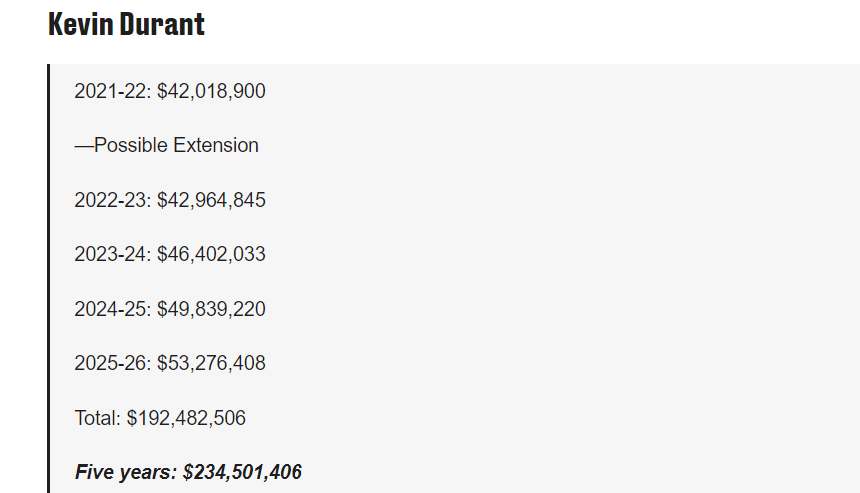The width and height of the screenshot is (860, 493).
Task: Click the word Durant in the heading
Action: tap(161, 25)
